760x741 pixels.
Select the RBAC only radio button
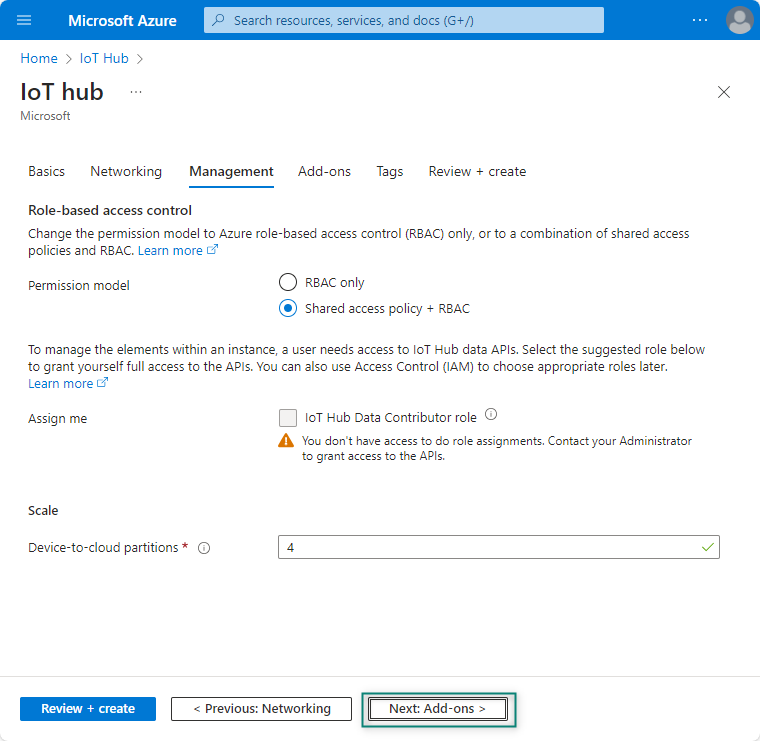coord(288,283)
